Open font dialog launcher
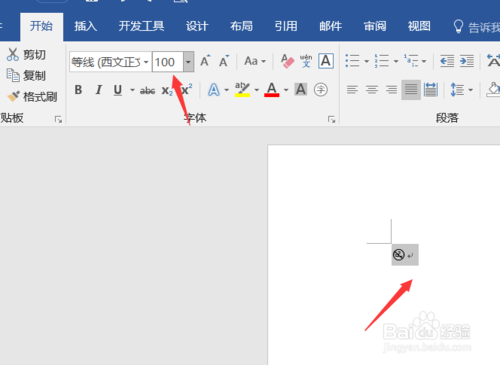 point(331,119)
